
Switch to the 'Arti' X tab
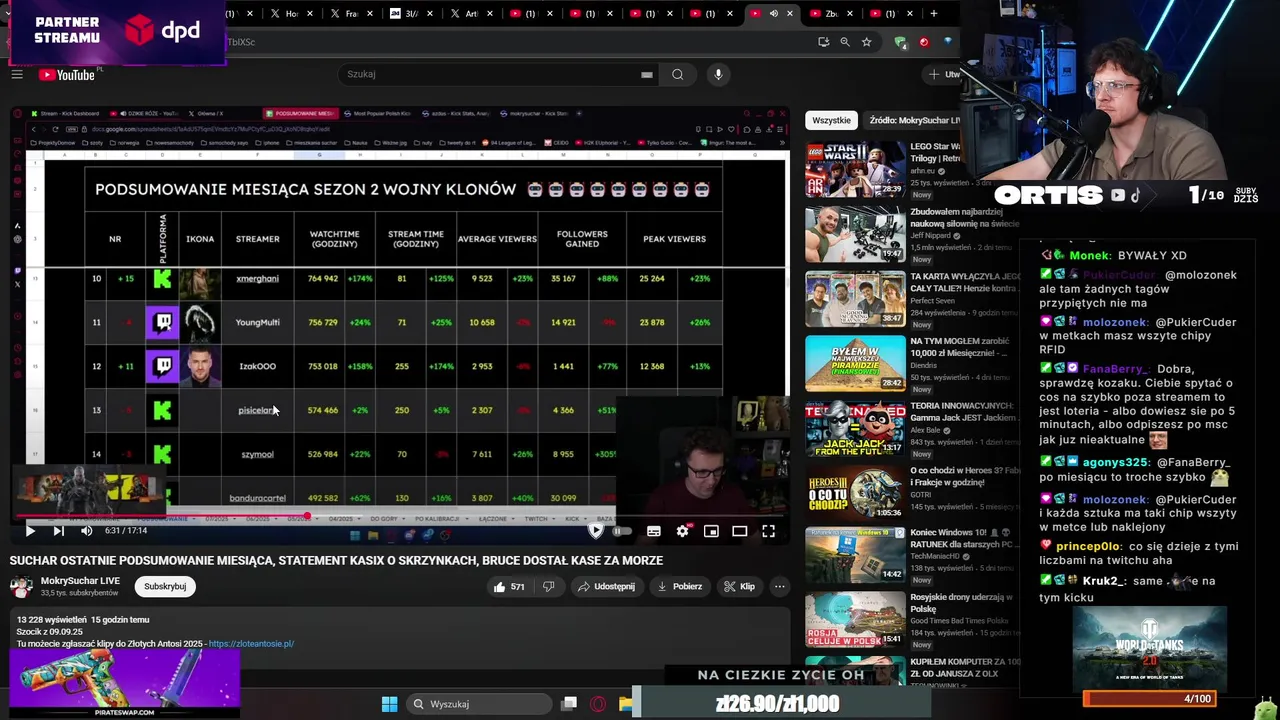(x=471, y=14)
